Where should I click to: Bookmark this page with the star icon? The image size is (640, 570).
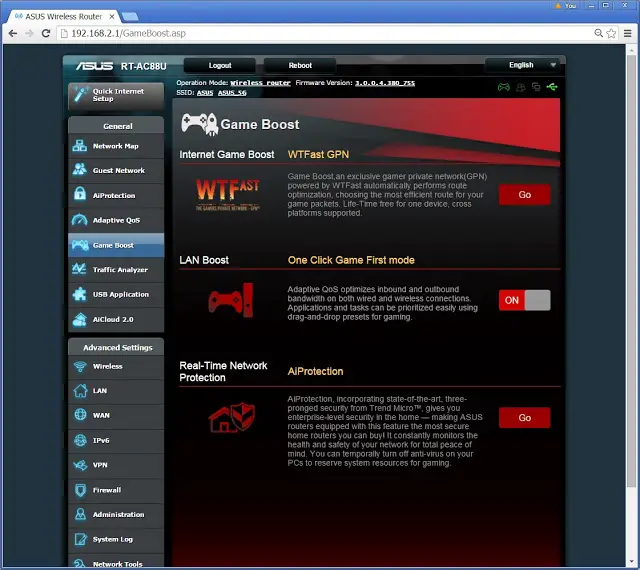pyautogui.click(x=611, y=33)
